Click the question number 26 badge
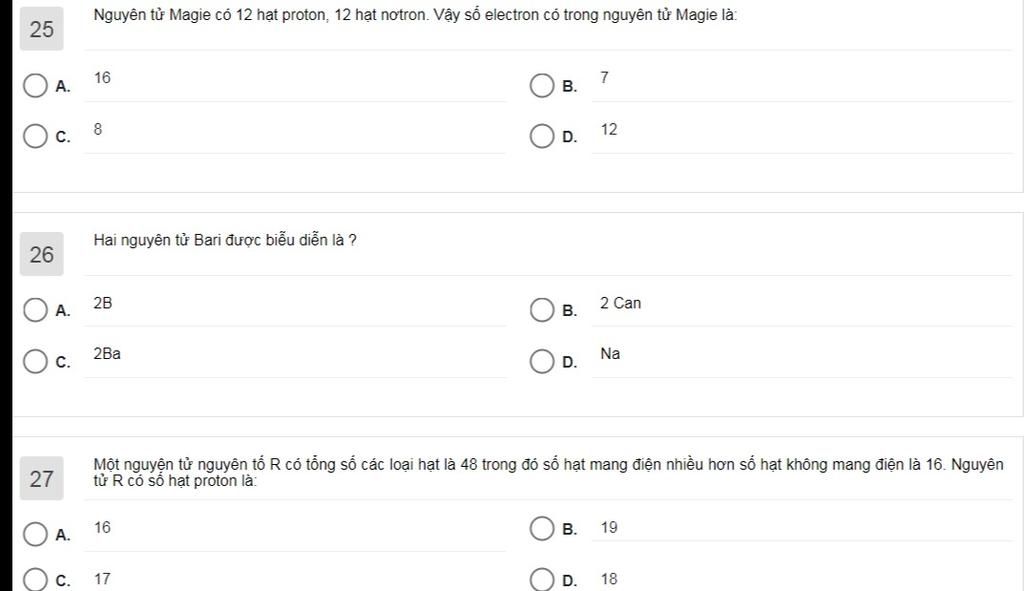 coord(42,255)
